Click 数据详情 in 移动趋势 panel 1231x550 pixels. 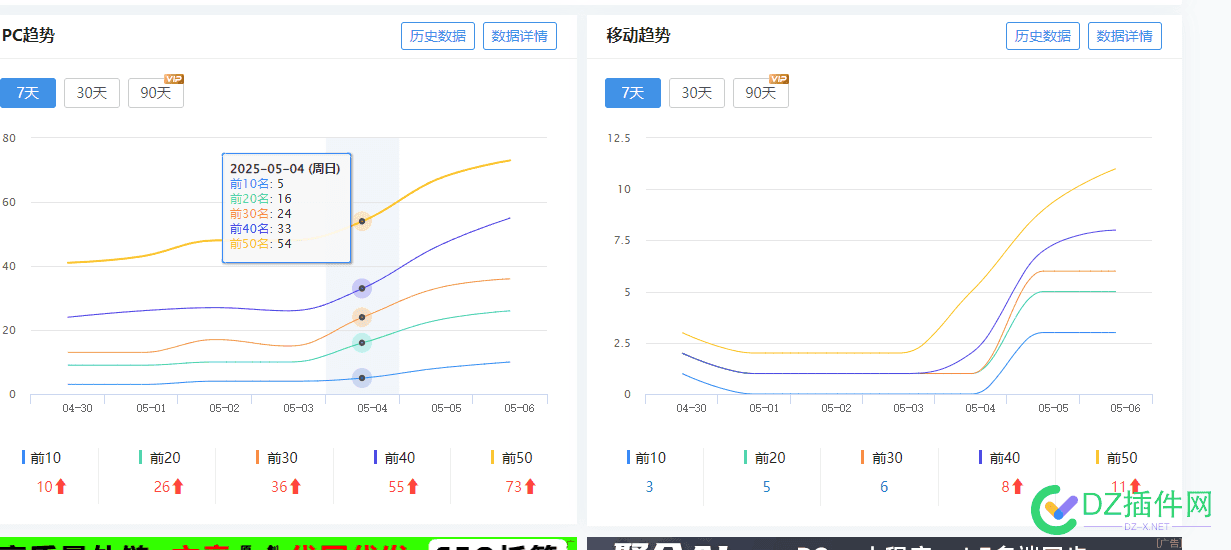(1125, 36)
